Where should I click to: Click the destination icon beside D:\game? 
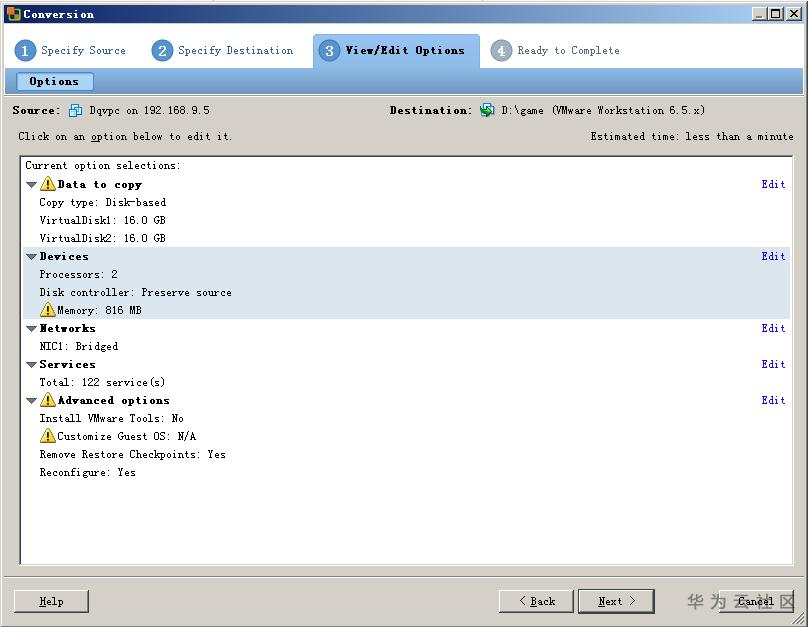click(486, 110)
